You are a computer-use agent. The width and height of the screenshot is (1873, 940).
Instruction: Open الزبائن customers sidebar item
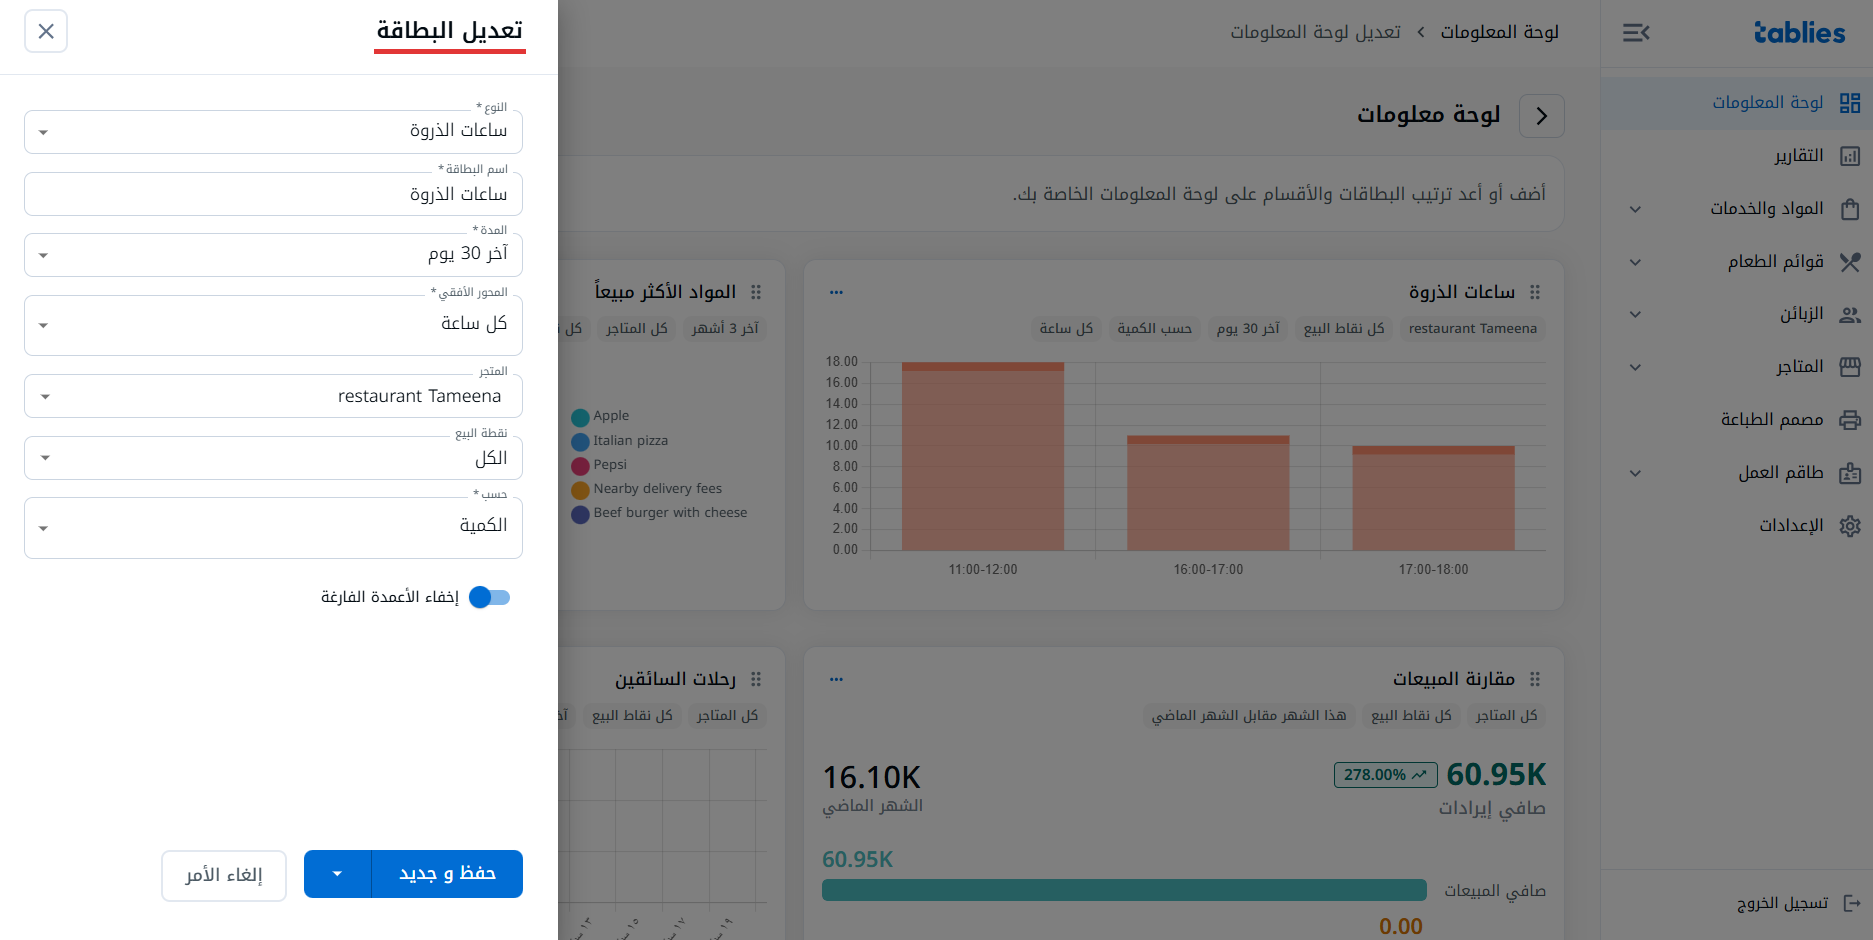click(1801, 314)
